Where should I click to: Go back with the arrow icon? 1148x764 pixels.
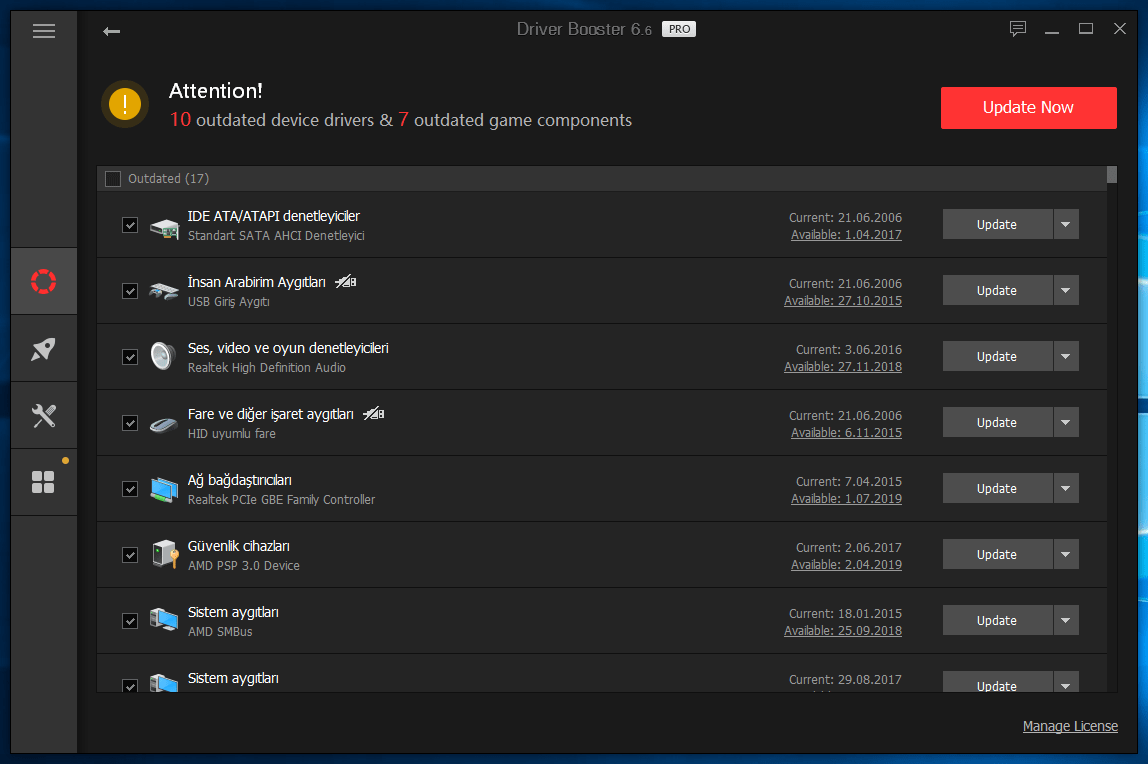coord(111,31)
